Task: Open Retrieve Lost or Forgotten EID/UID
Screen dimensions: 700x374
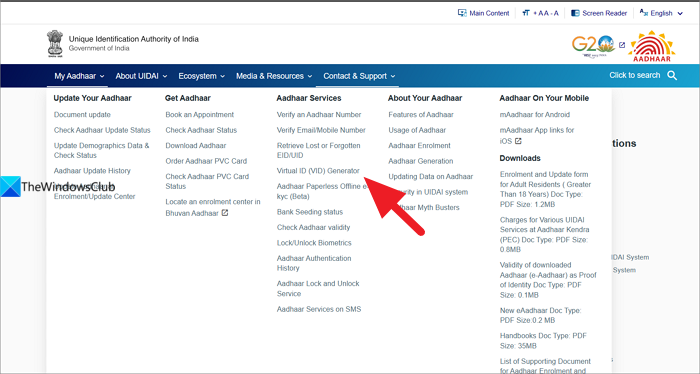Action: [318, 150]
